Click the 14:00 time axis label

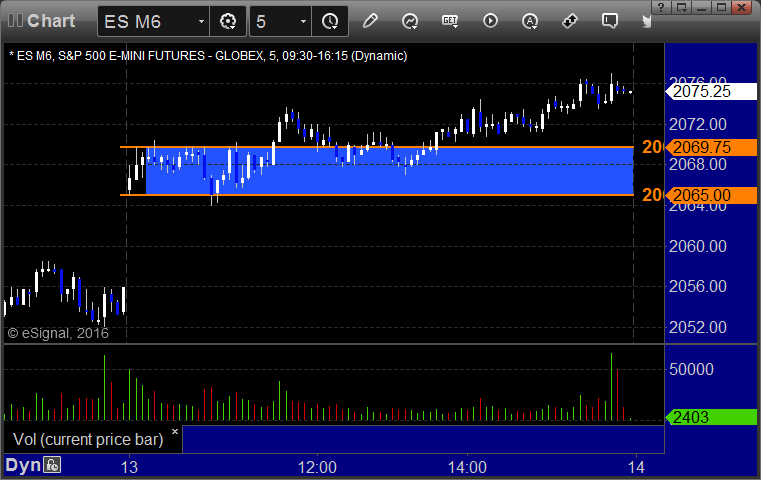(x=467, y=467)
